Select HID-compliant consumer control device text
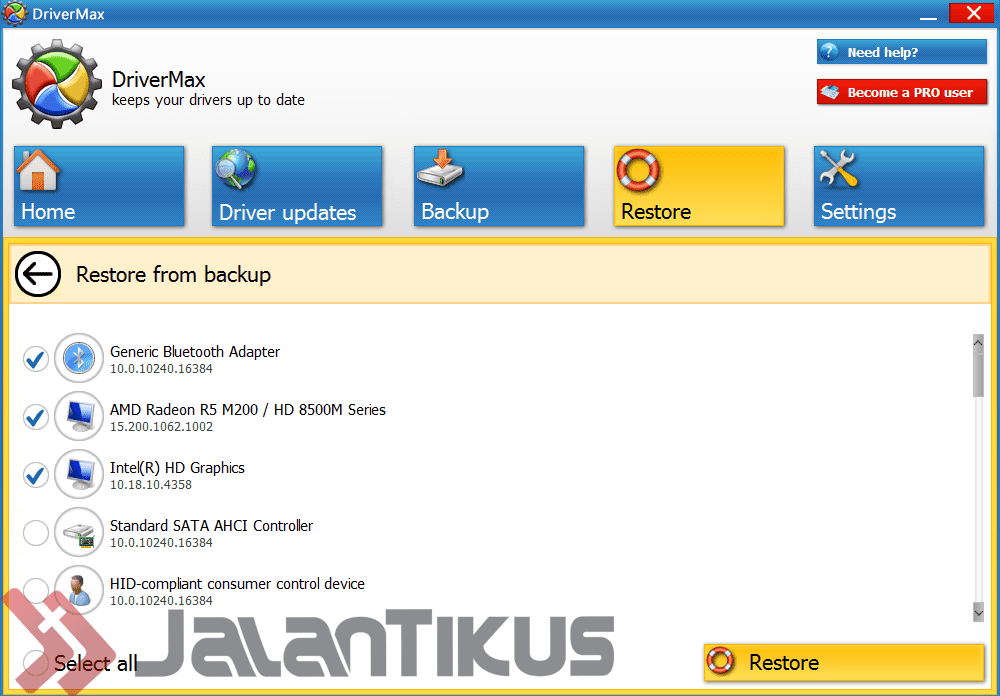 pyautogui.click(x=237, y=584)
